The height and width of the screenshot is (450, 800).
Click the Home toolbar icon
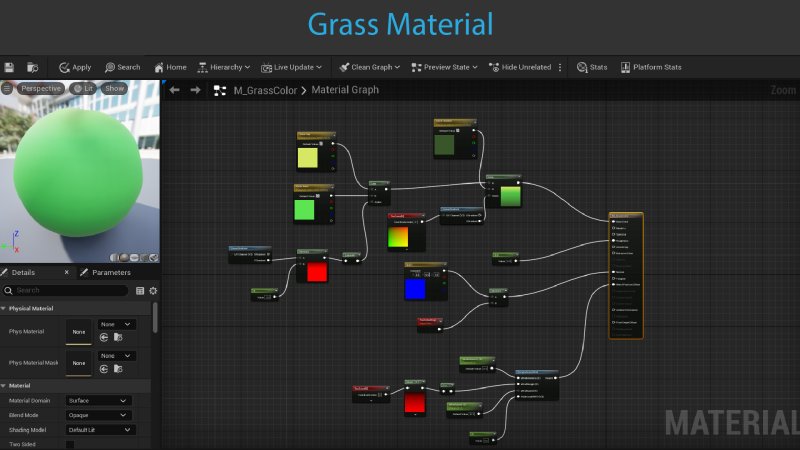pos(169,67)
